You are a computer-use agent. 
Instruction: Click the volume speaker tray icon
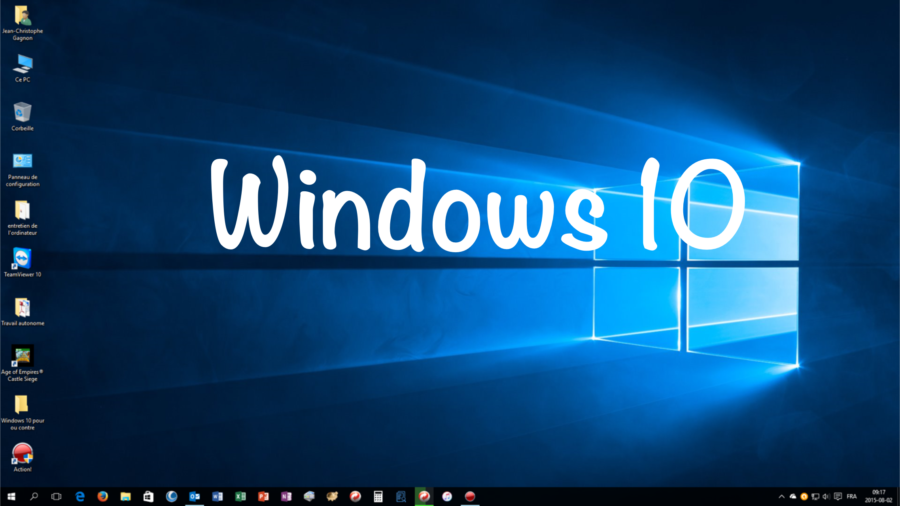[826, 496]
